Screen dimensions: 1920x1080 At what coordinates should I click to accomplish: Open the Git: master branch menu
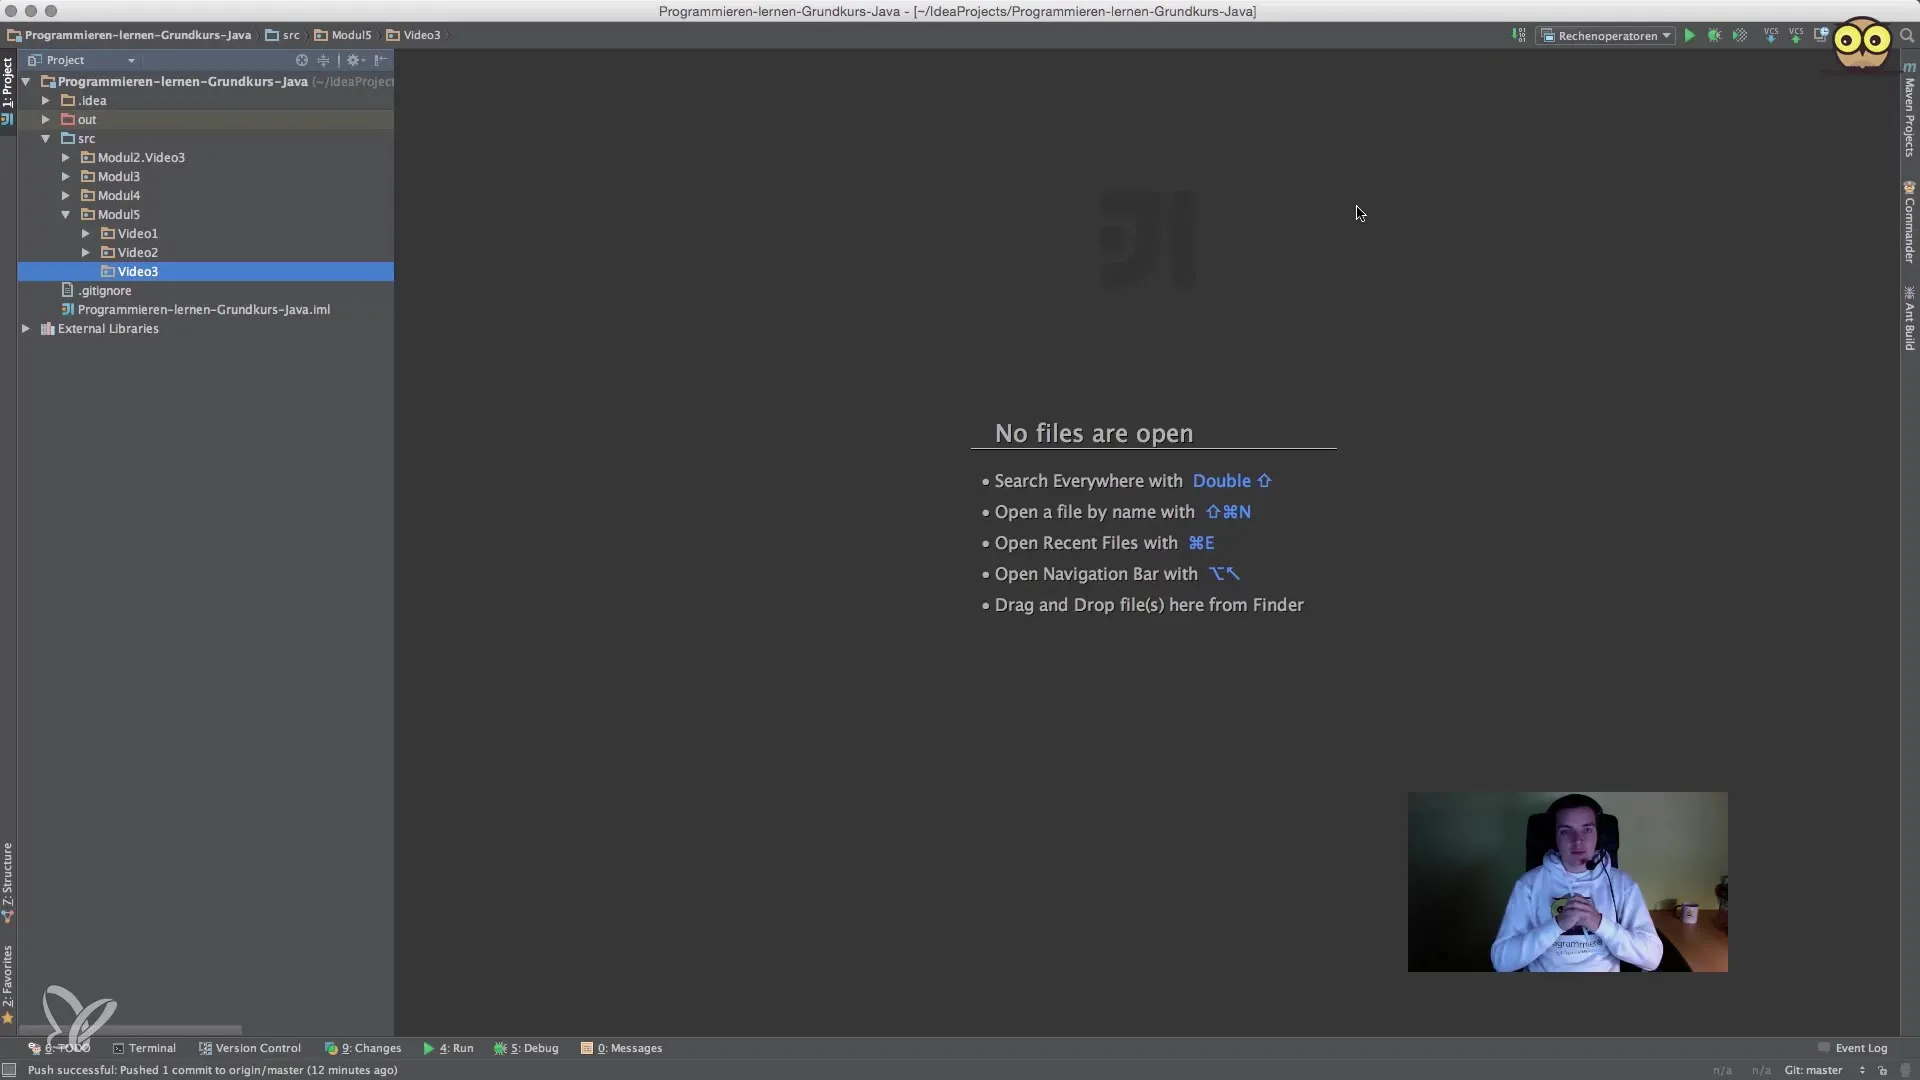[x=1824, y=1070]
